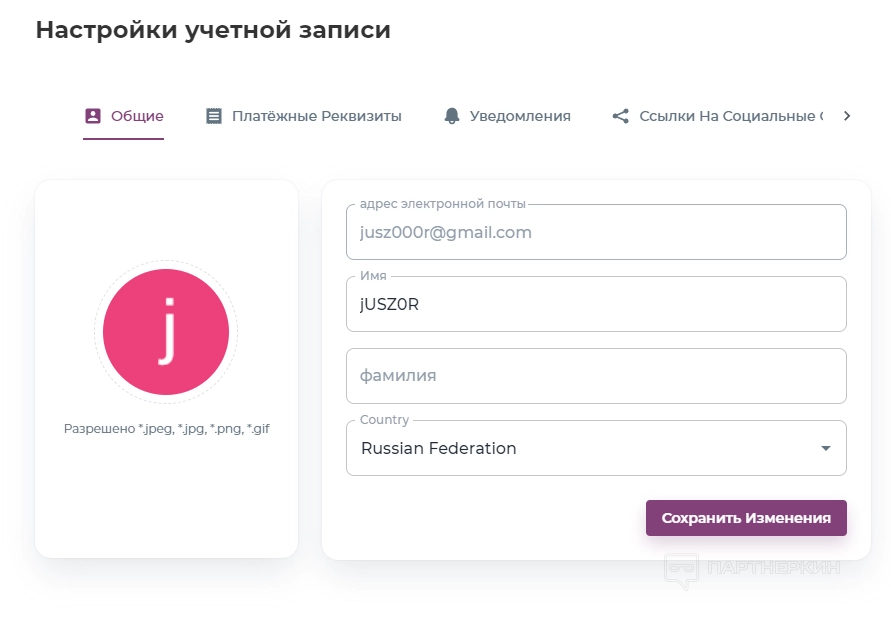This screenshot has height=642, width=891.
Task: Open the Уведомления tab
Action: pos(520,116)
